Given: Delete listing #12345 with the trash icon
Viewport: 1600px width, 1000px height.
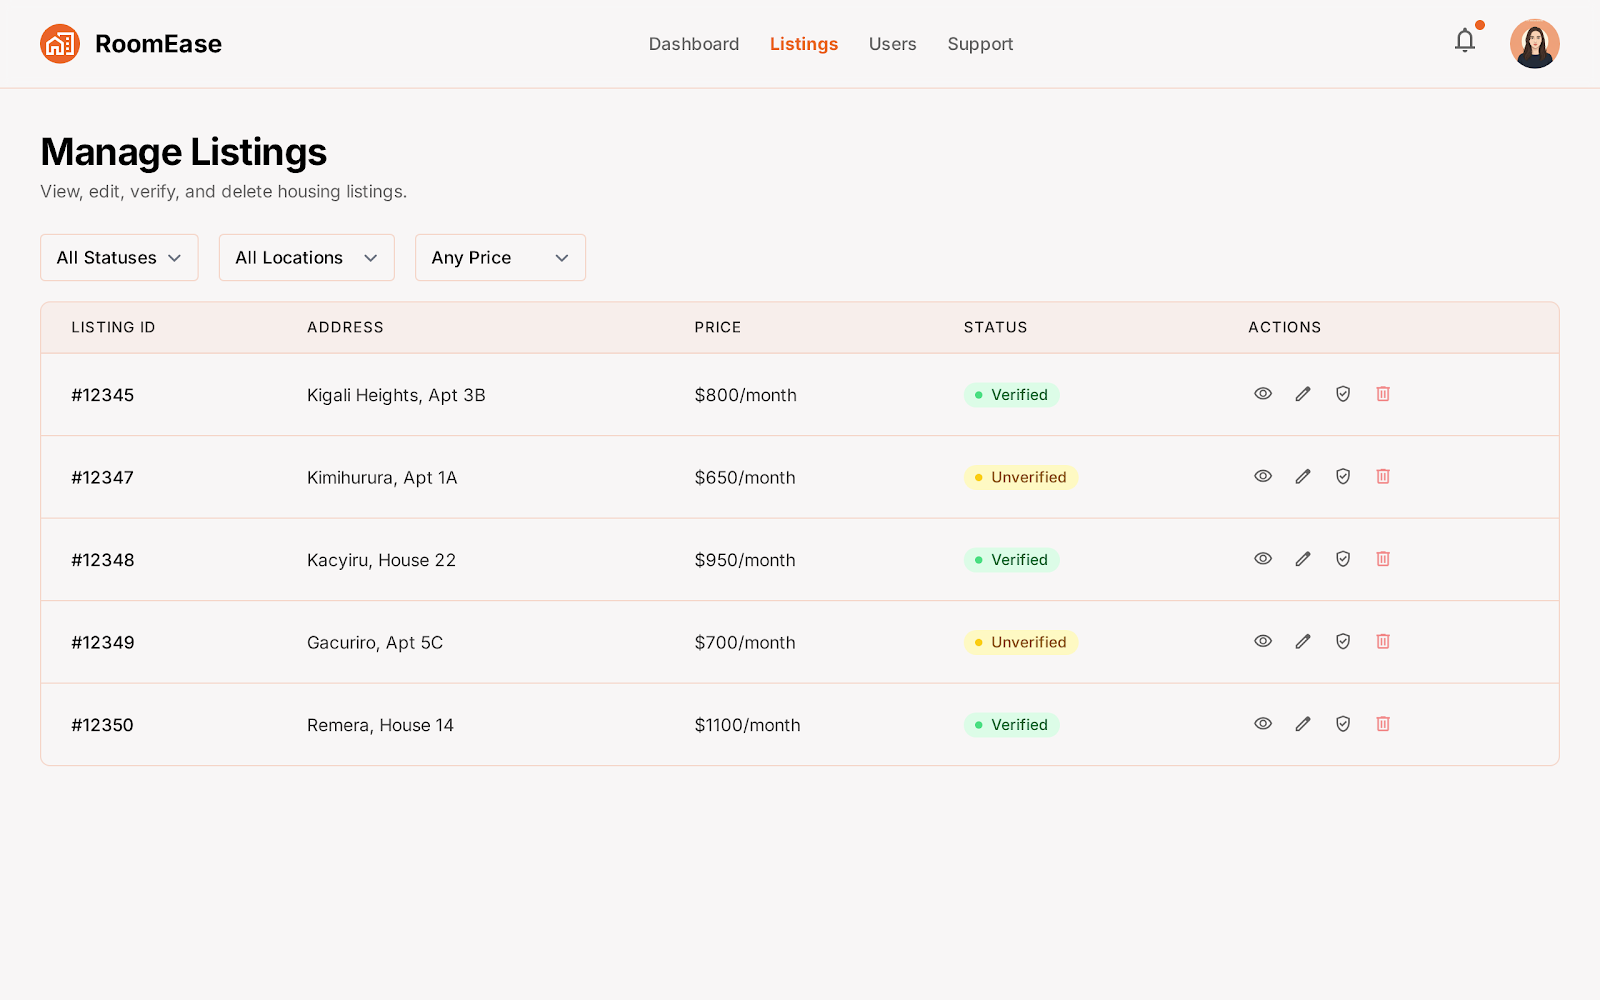Looking at the screenshot, I should (1383, 394).
